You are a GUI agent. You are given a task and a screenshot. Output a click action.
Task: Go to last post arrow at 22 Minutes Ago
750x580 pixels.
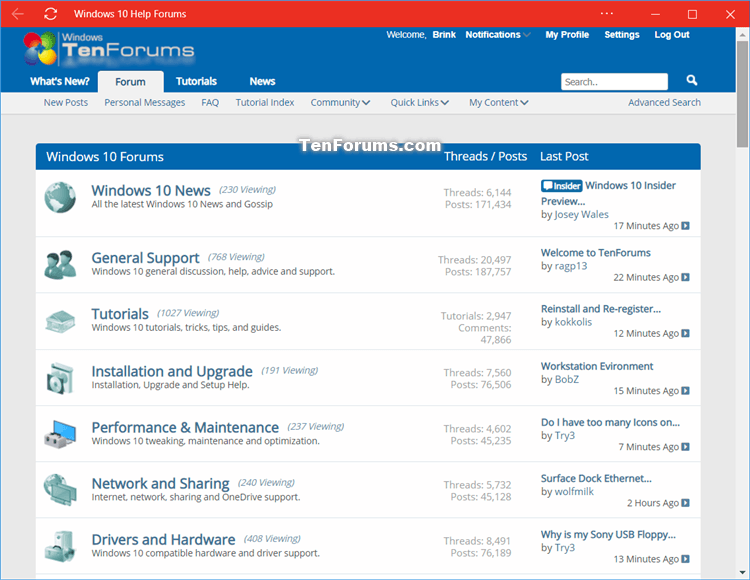click(685, 277)
